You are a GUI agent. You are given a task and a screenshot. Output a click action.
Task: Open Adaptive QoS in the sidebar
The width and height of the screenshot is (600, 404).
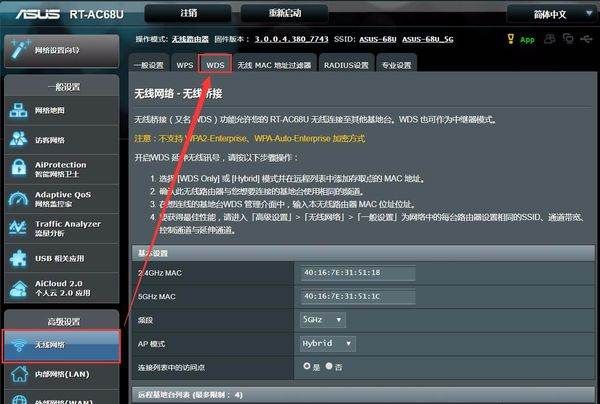pyautogui.click(x=60, y=199)
